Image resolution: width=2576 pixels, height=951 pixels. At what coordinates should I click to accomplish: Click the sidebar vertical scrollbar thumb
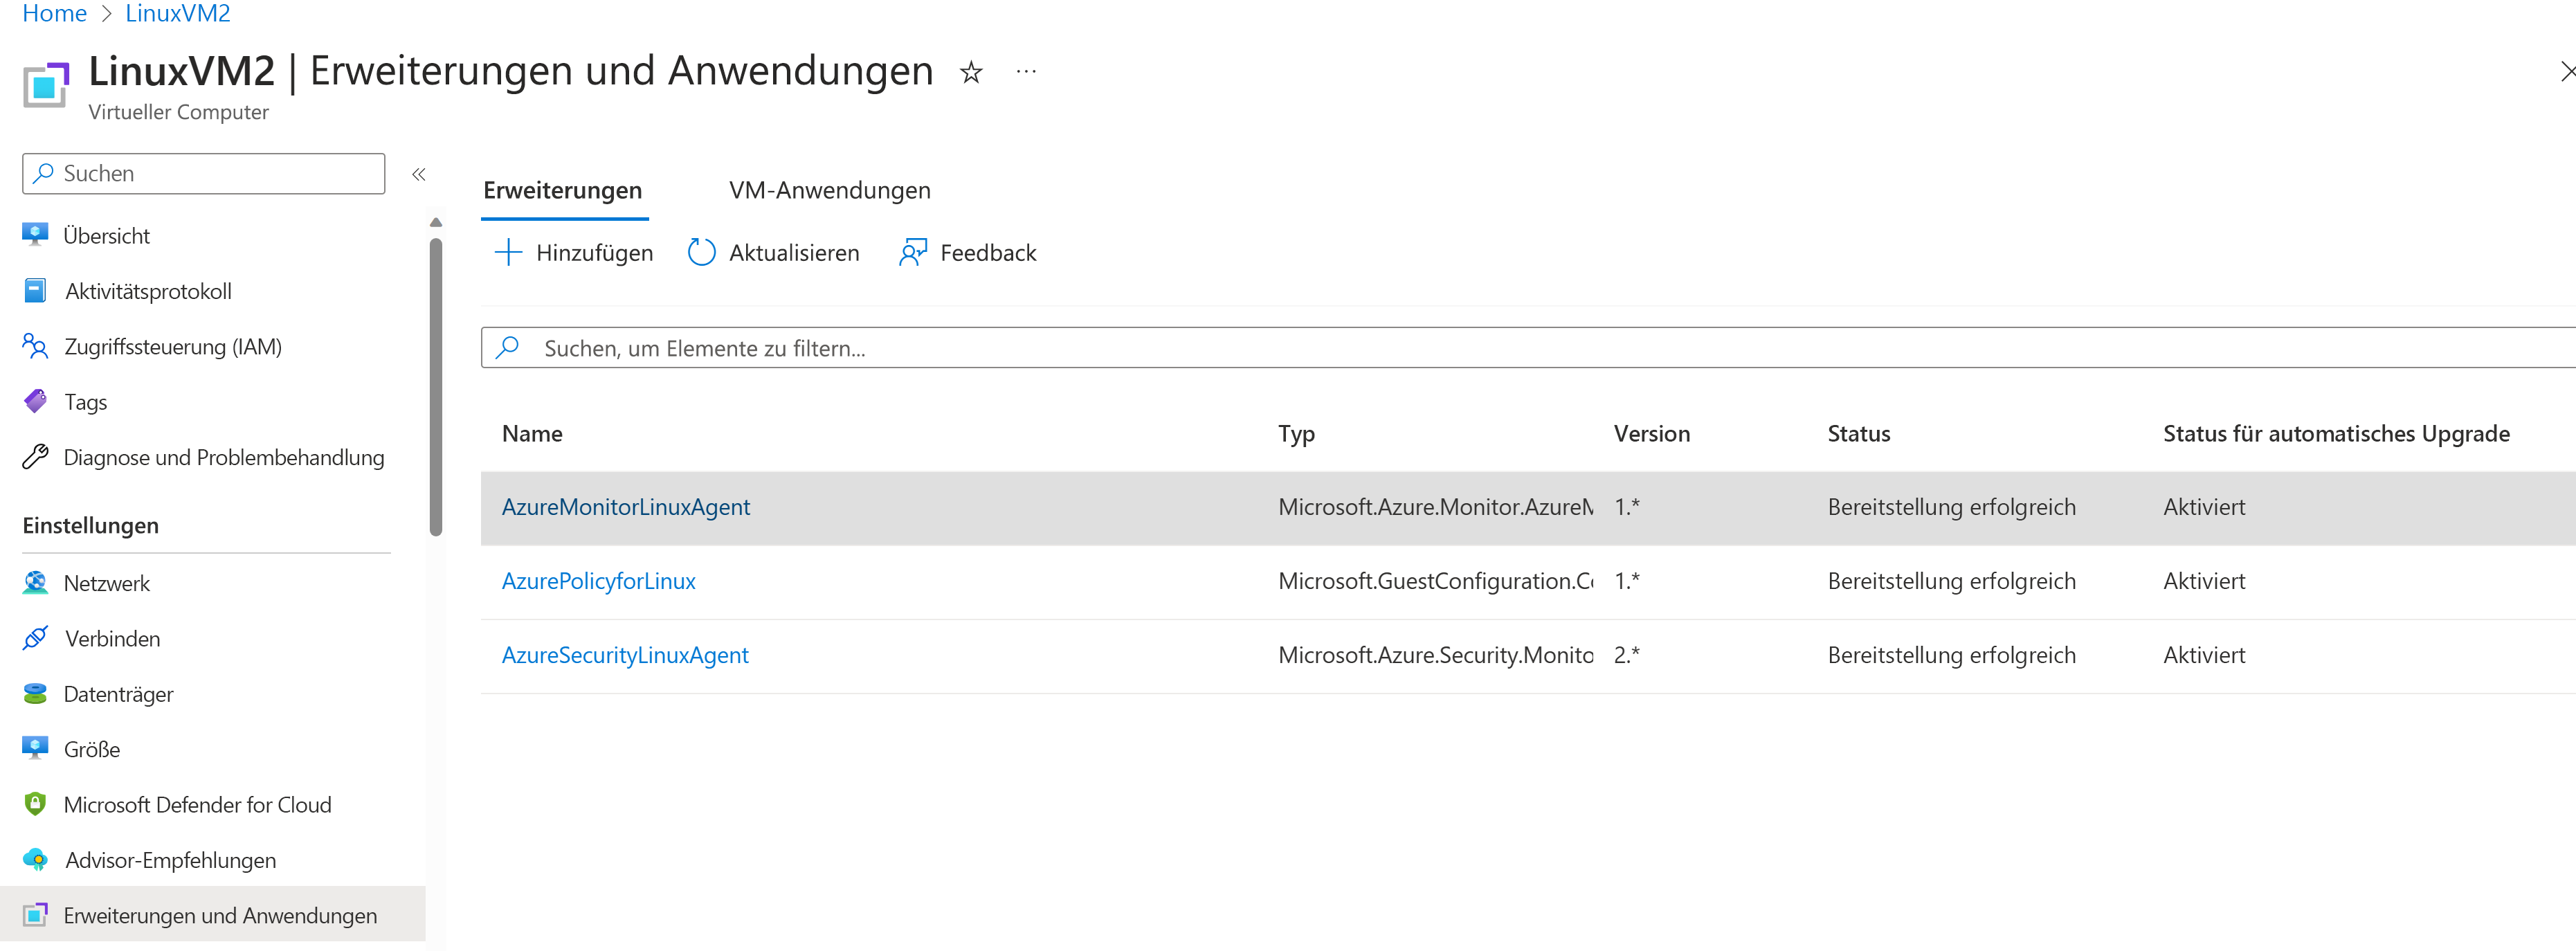click(x=436, y=386)
